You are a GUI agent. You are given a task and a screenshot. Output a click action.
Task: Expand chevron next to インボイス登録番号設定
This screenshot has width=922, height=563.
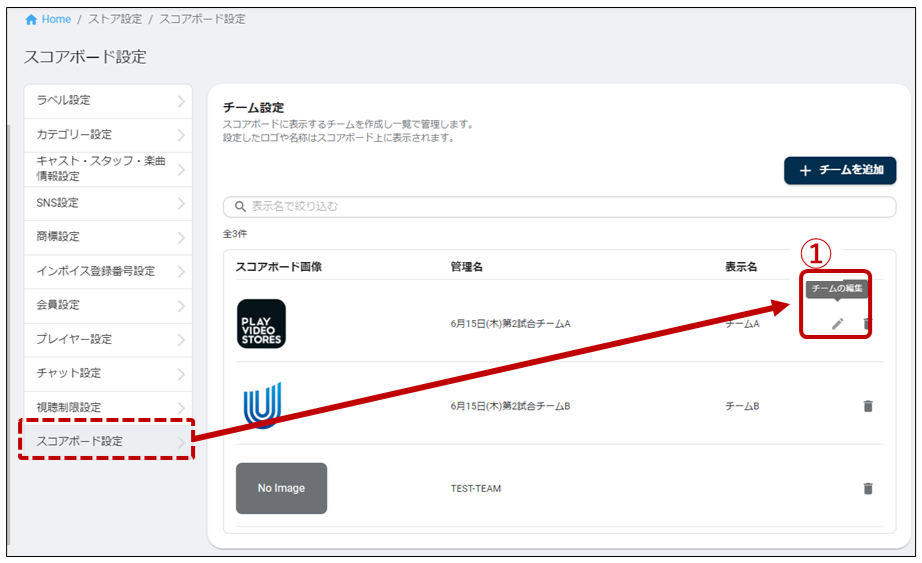[x=181, y=272]
